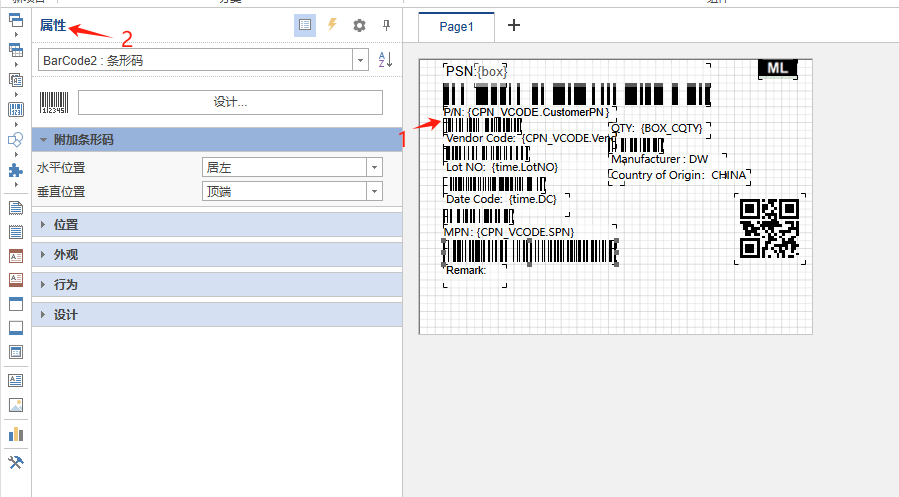Open the 垂直位置 dropdown

[374, 191]
